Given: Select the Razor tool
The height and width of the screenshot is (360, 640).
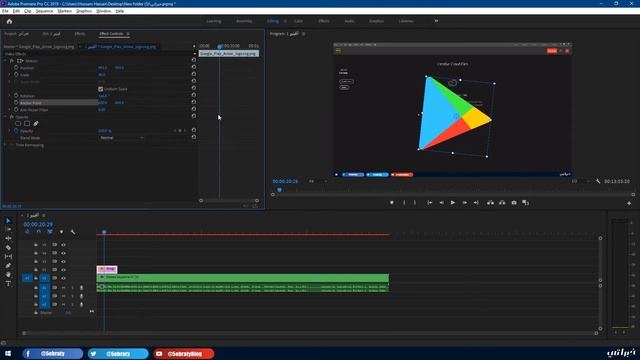Looking at the screenshot, I should click(8, 247).
